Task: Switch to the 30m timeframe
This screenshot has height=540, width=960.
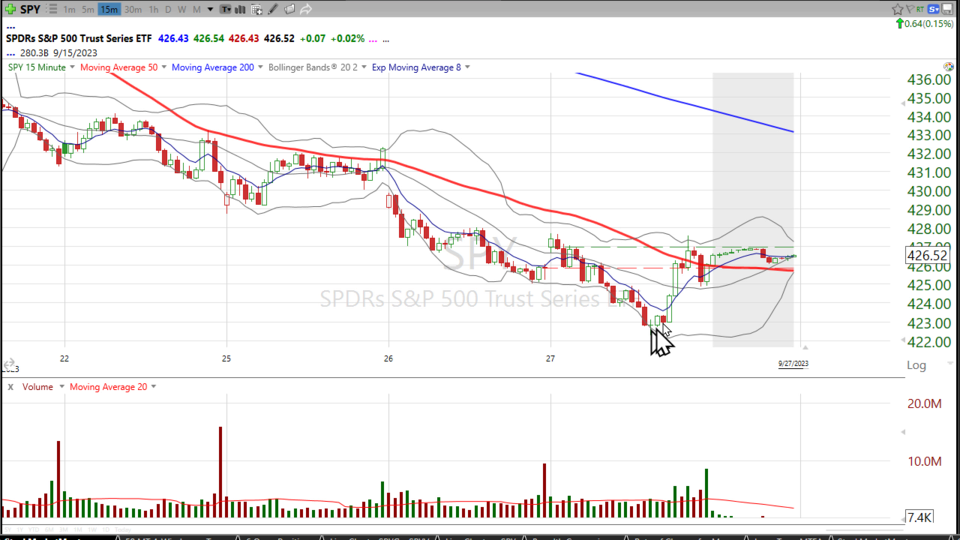Action: (x=132, y=9)
